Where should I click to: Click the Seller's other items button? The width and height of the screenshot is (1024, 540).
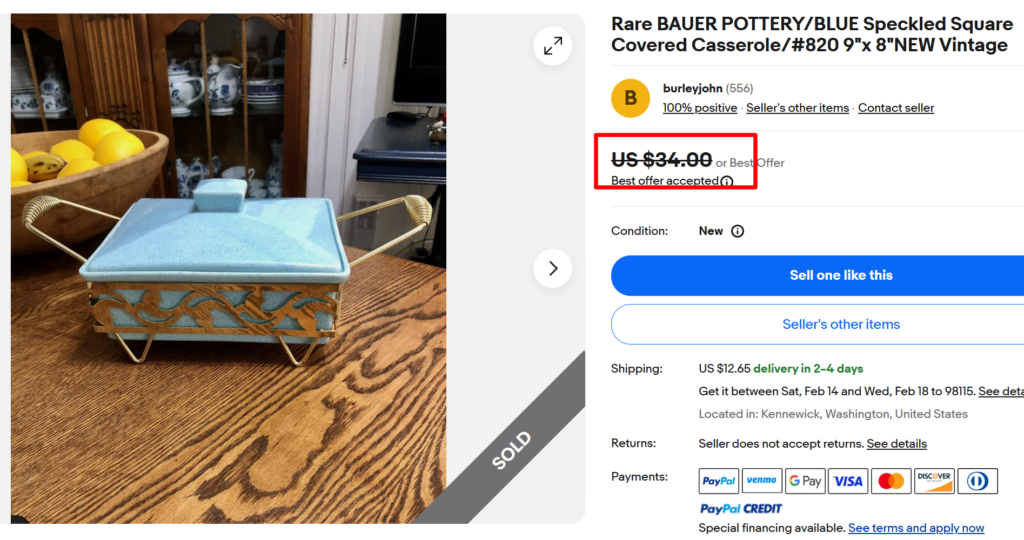click(x=840, y=324)
